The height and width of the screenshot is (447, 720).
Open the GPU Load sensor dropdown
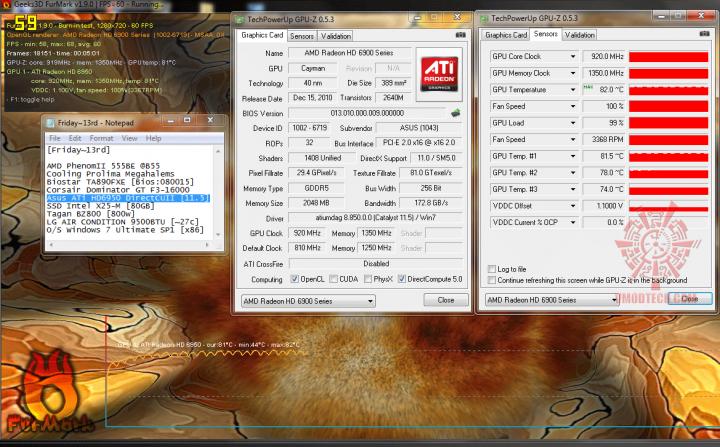(x=573, y=123)
